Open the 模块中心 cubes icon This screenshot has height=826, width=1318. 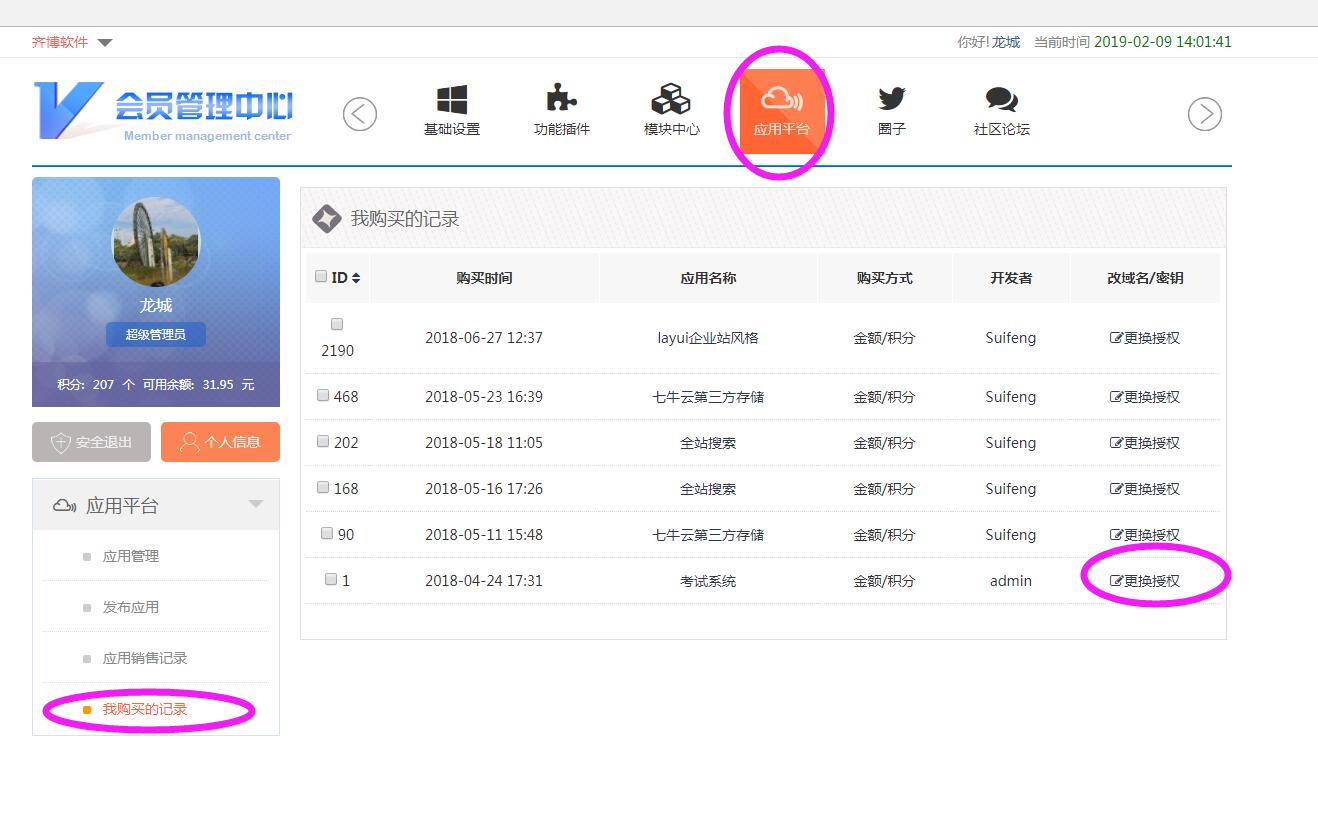pyautogui.click(x=671, y=100)
